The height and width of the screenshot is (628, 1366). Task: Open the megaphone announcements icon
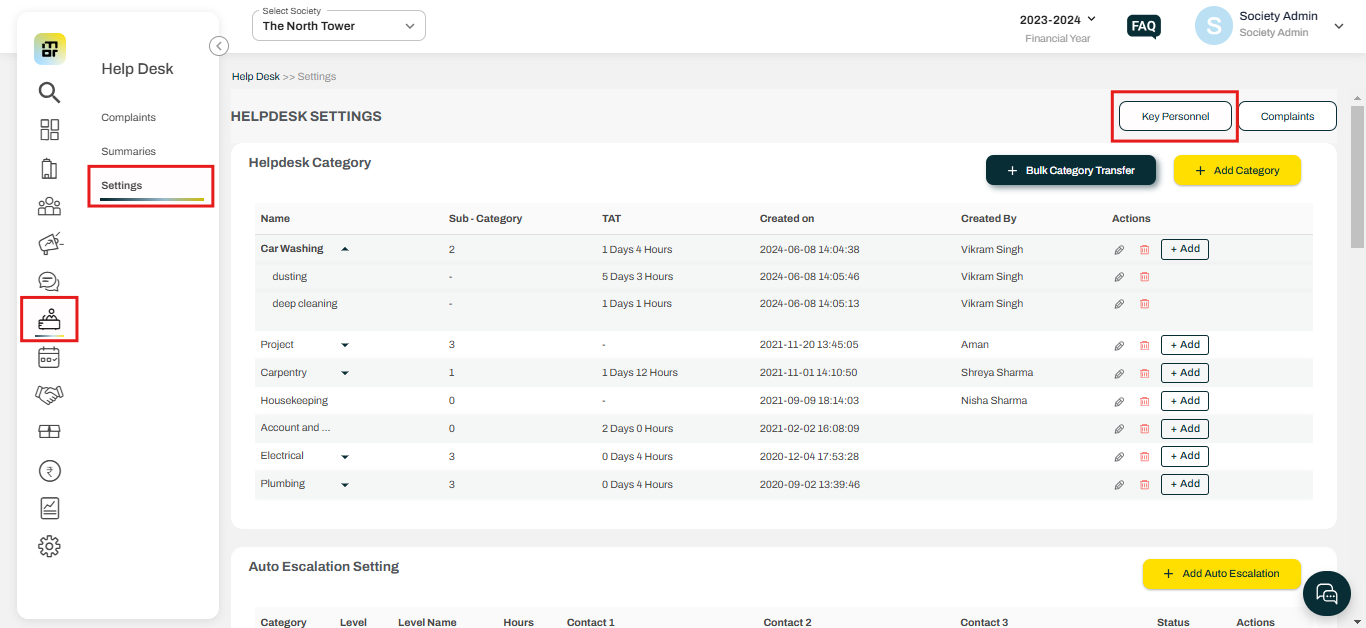pos(49,243)
